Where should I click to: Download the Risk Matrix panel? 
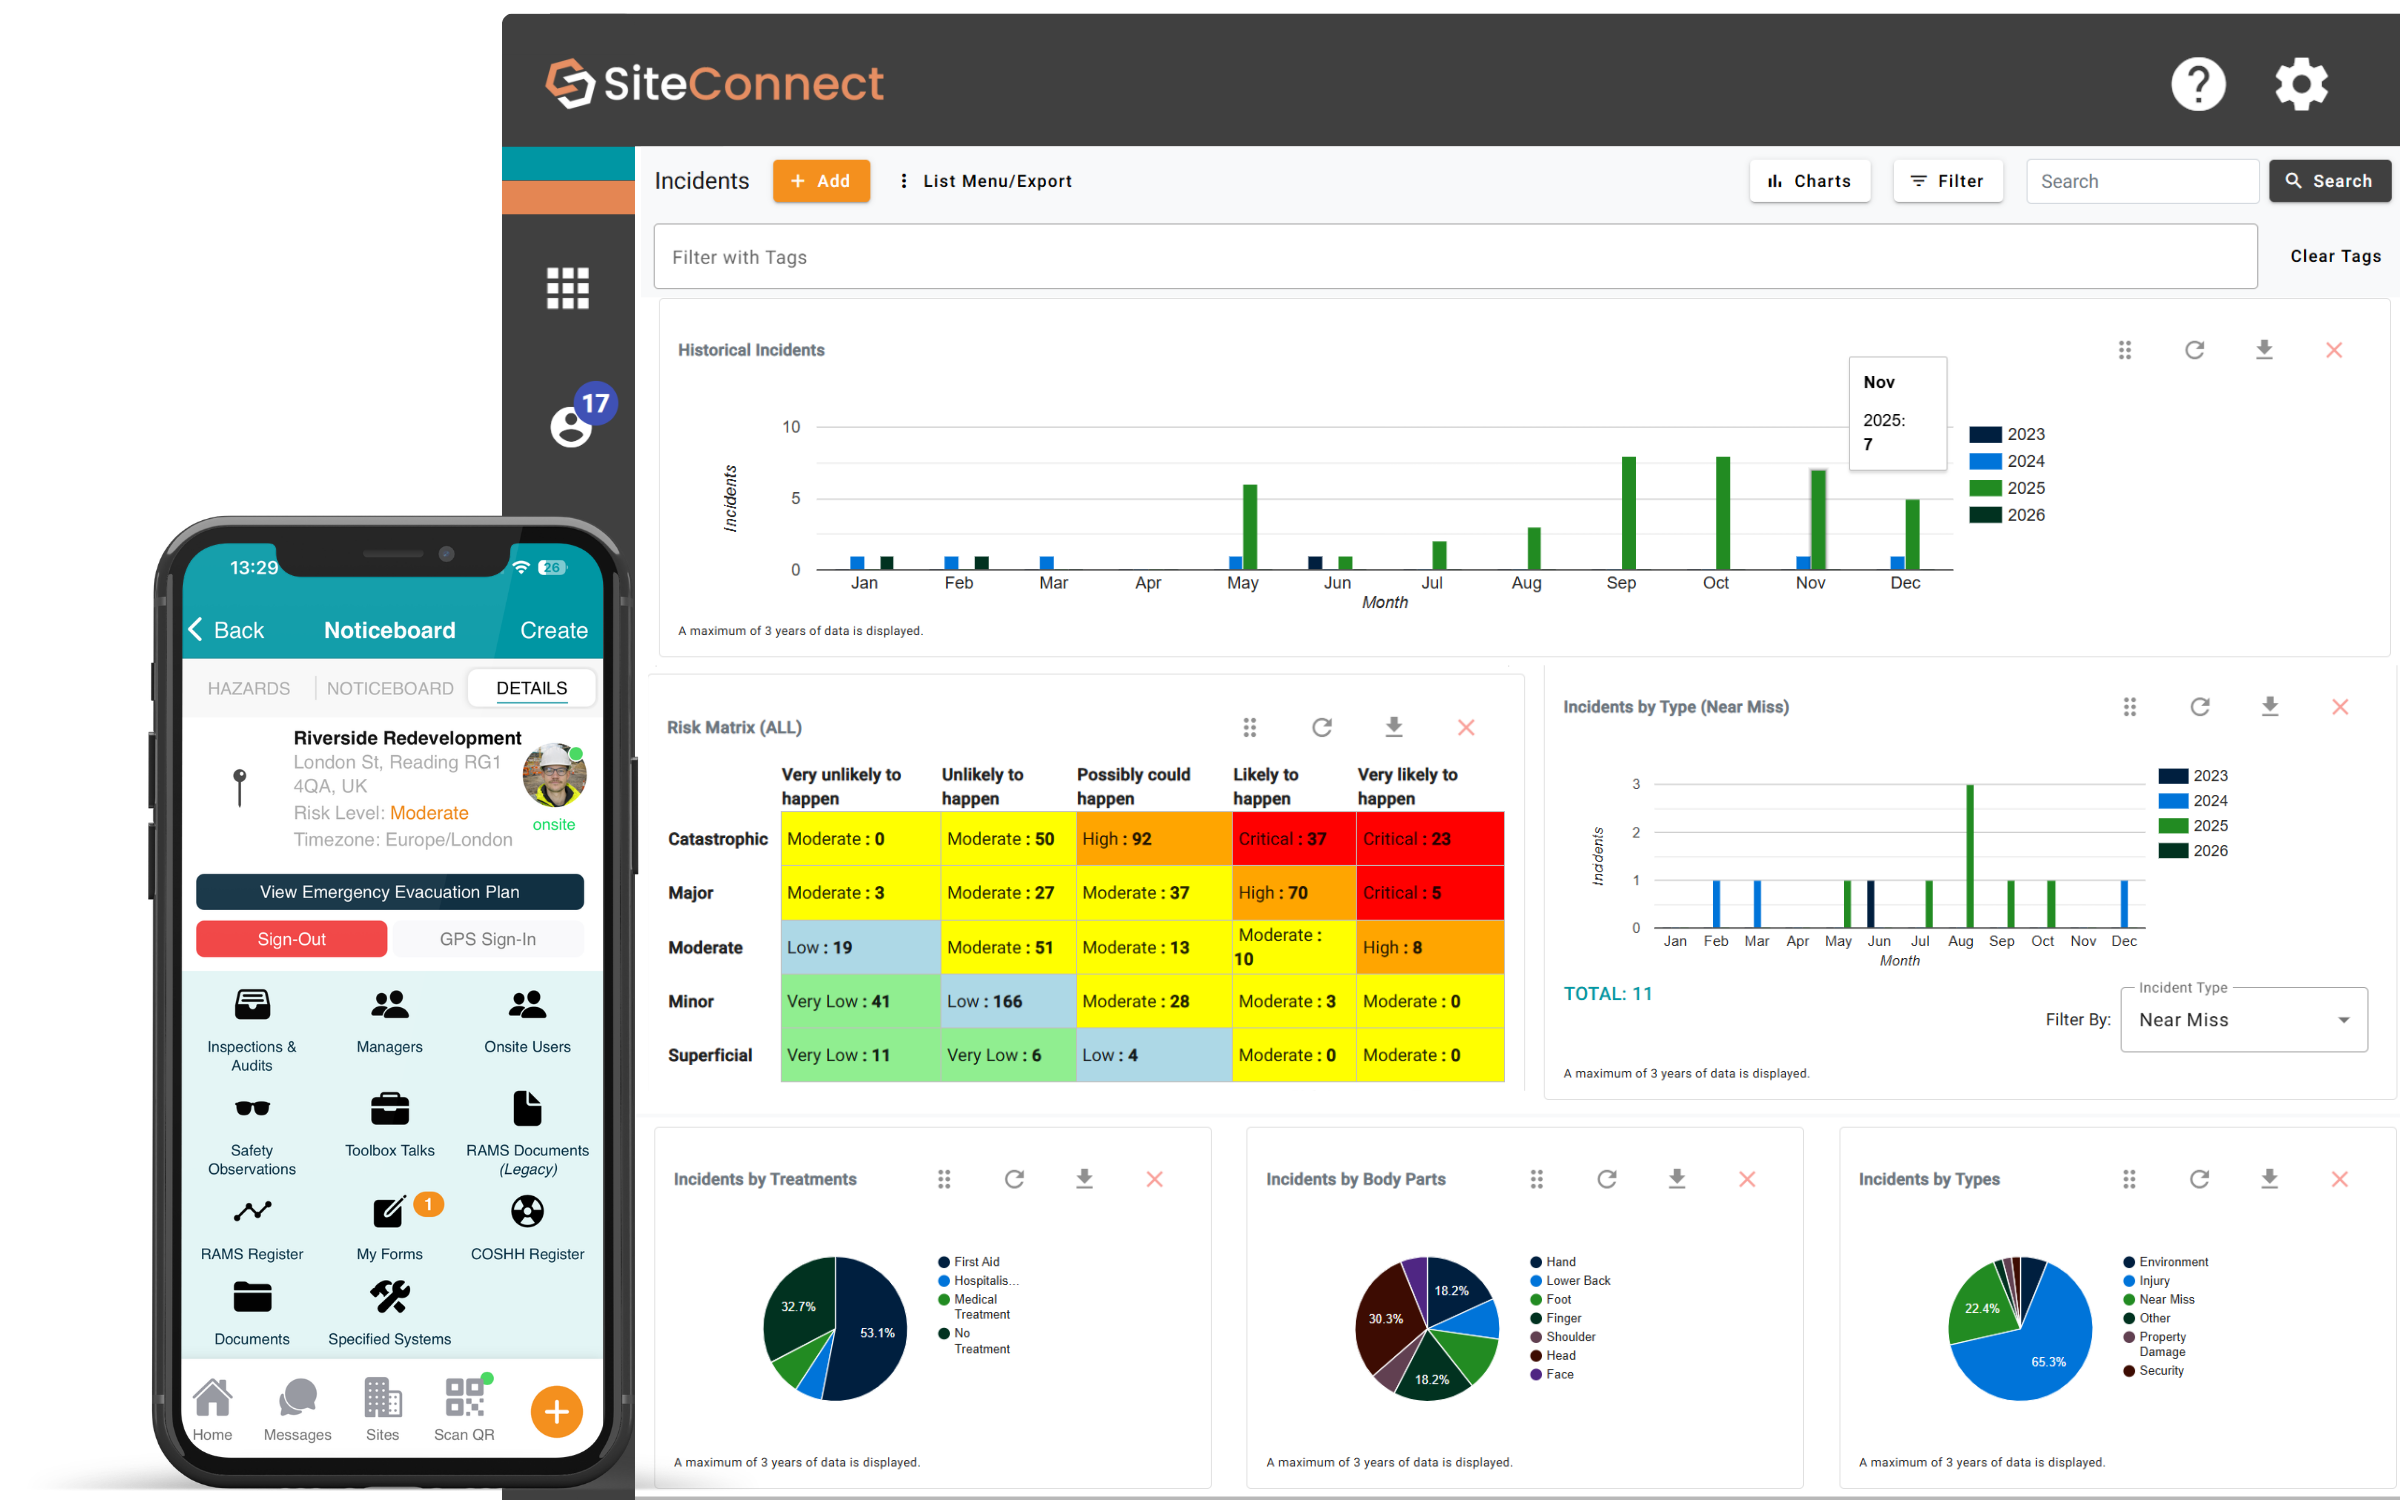[1394, 727]
